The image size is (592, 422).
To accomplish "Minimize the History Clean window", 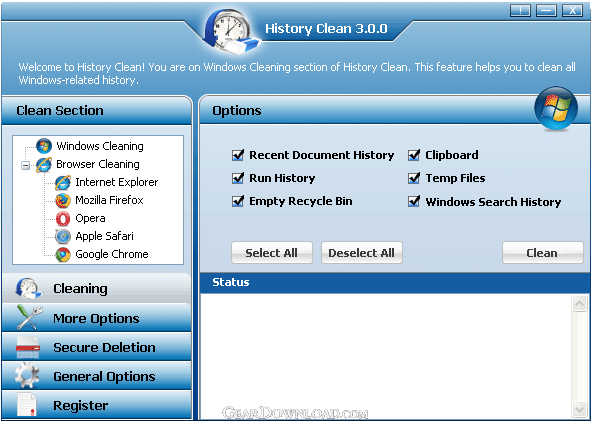I will [x=546, y=11].
